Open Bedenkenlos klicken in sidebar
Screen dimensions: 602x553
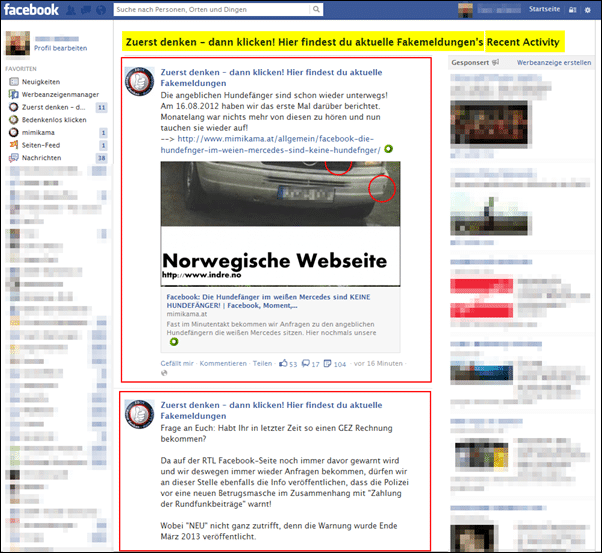[x=54, y=120]
